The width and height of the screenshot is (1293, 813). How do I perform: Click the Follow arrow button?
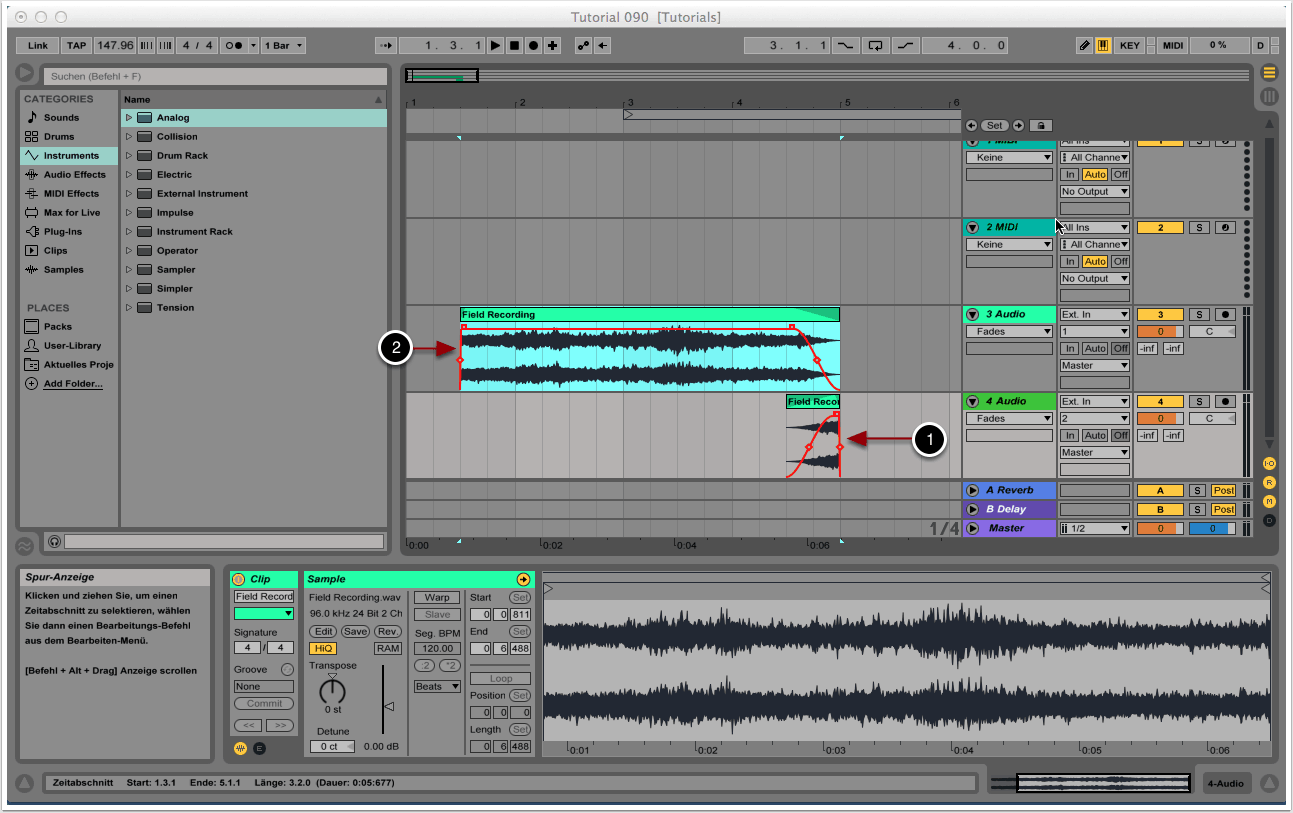click(385, 45)
